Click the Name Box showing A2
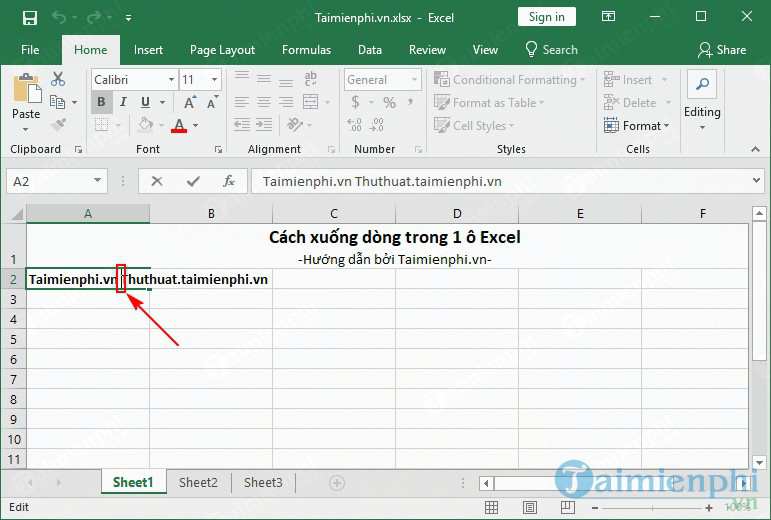This screenshot has height=520, width=771. (x=57, y=181)
